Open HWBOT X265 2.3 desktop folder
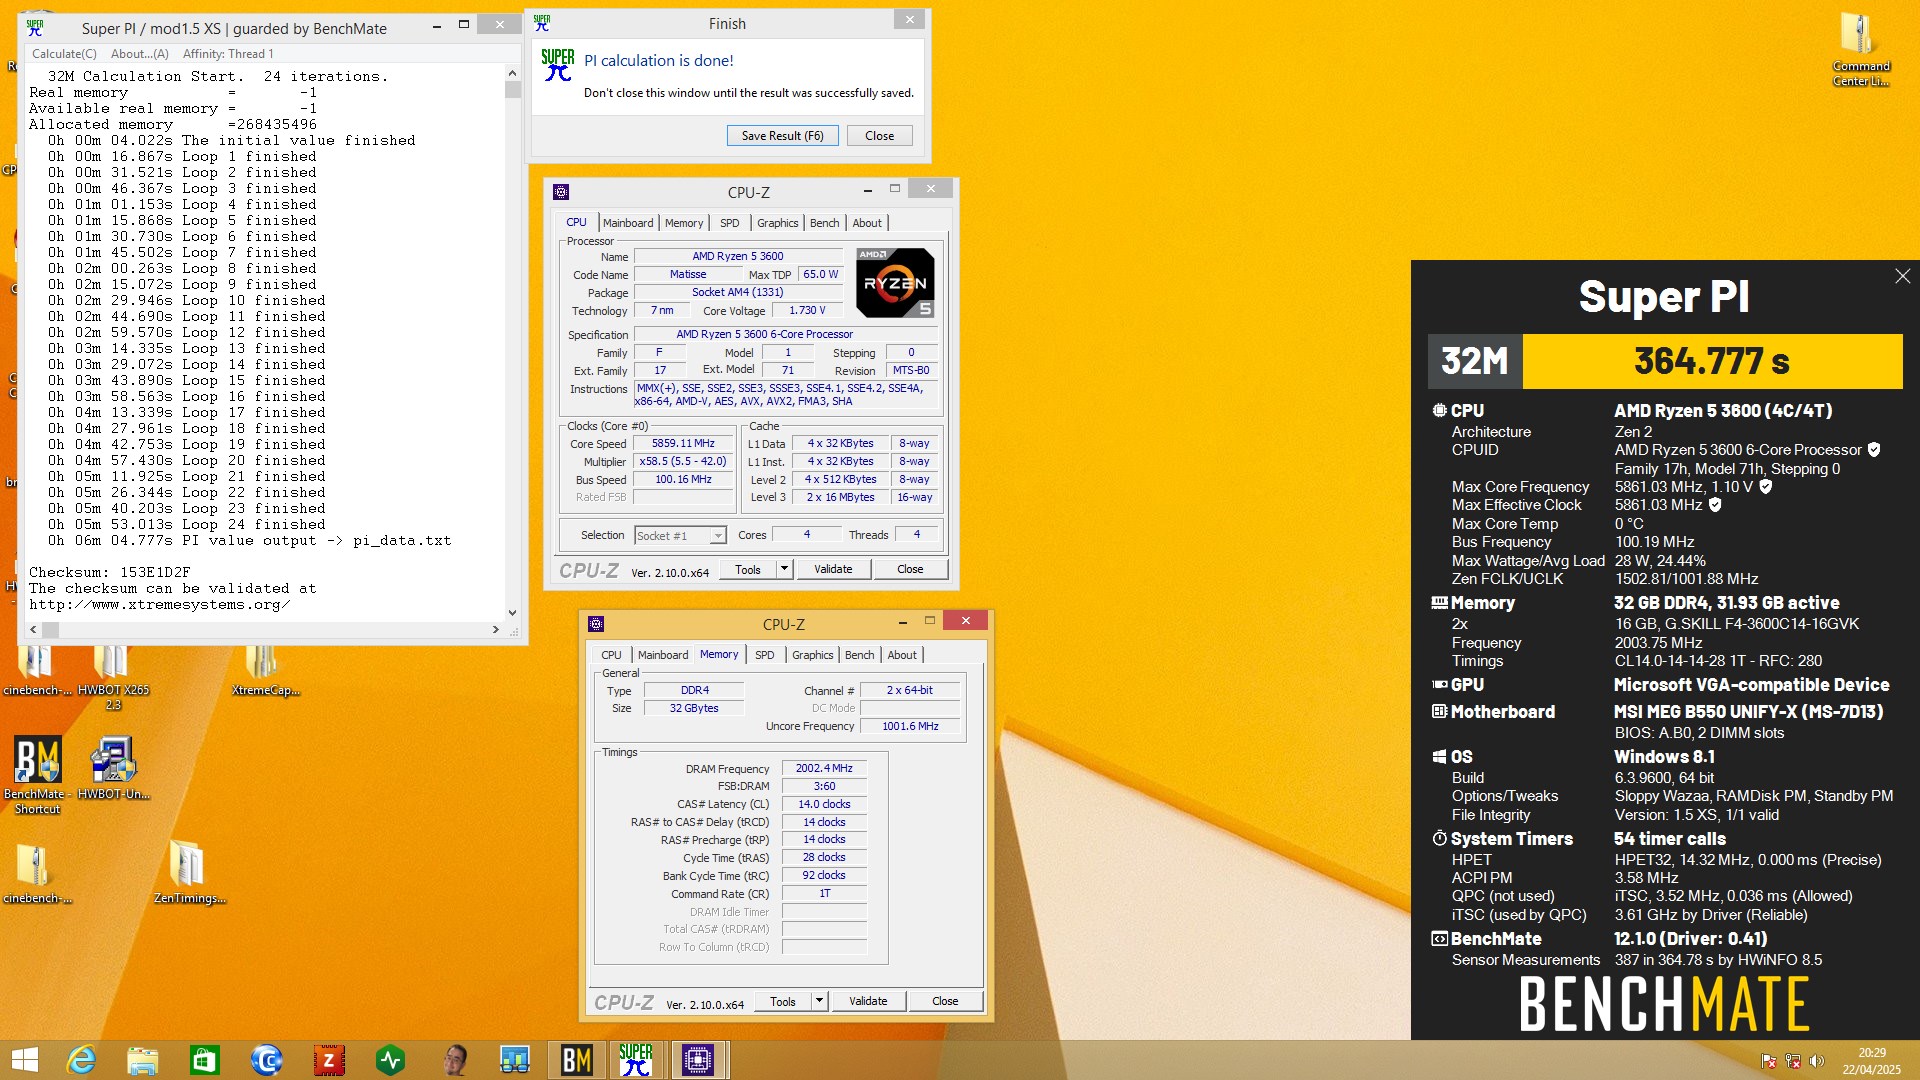The width and height of the screenshot is (1920, 1080). click(113, 678)
